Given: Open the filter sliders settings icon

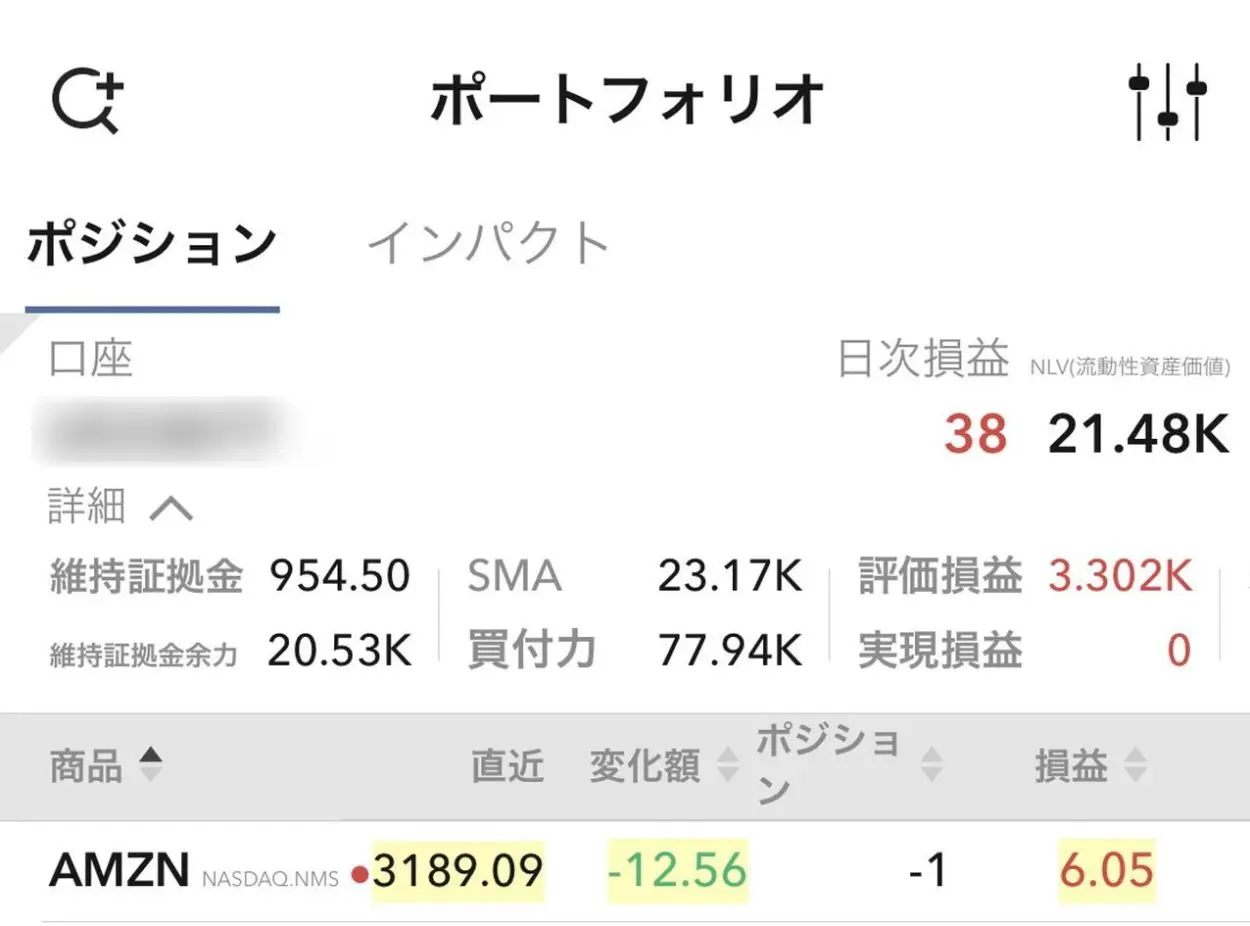Looking at the screenshot, I should 1167,101.
